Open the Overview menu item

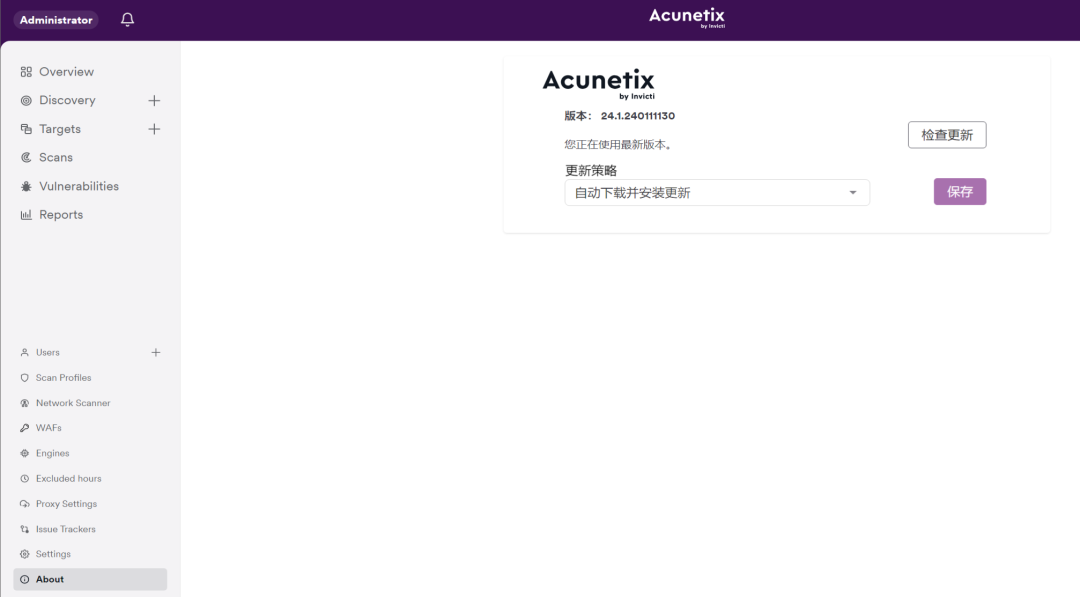click(66, 72)
